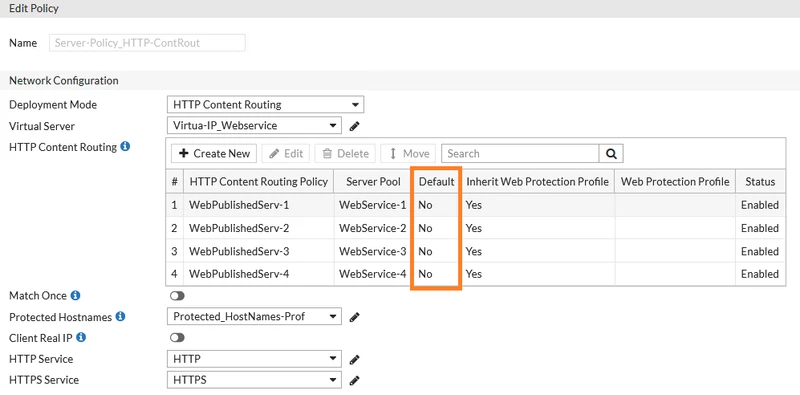Toggle the Client Real IP switch
The height and width of the screenshot is (395, 800).
coord(177,338)
